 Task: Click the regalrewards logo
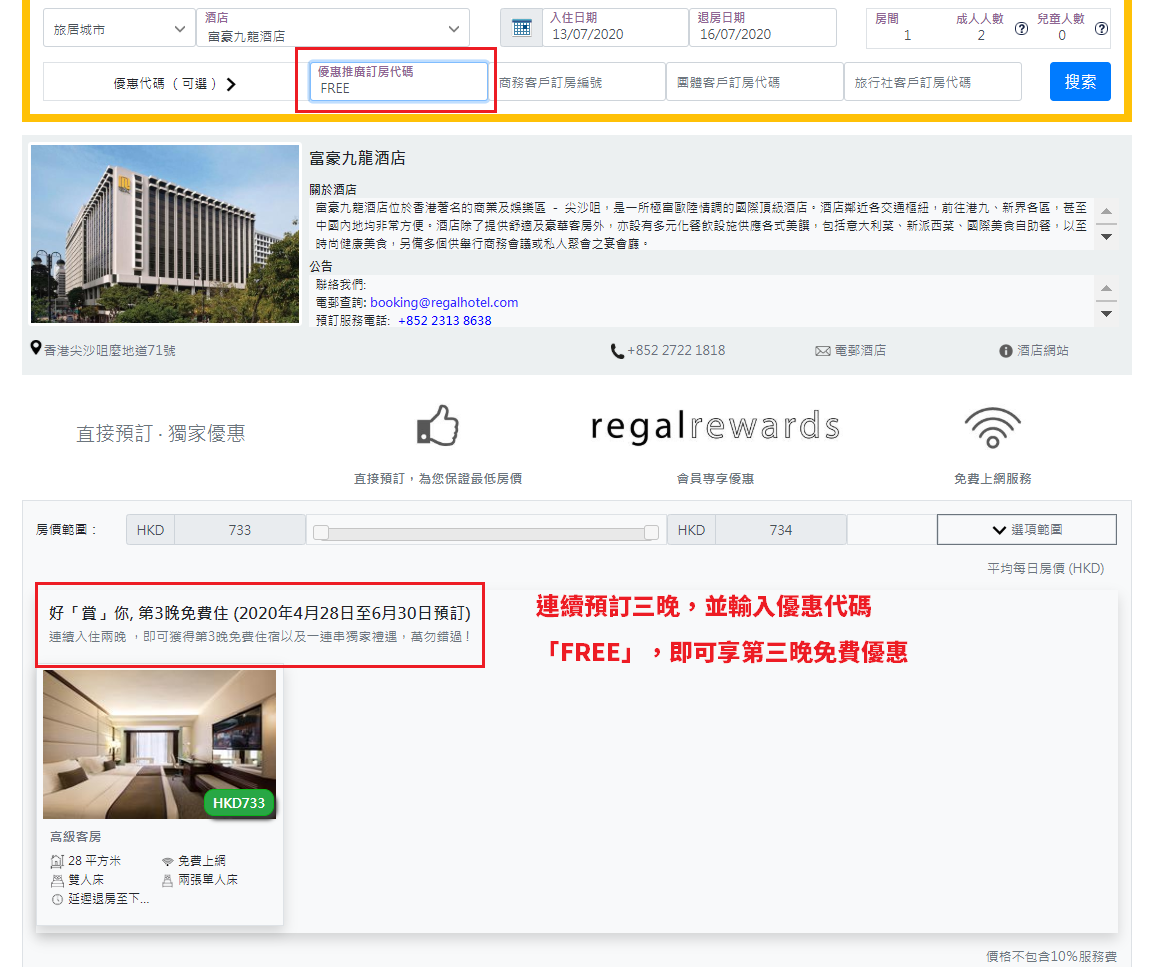pyautogui.click(x=715, y=427)
